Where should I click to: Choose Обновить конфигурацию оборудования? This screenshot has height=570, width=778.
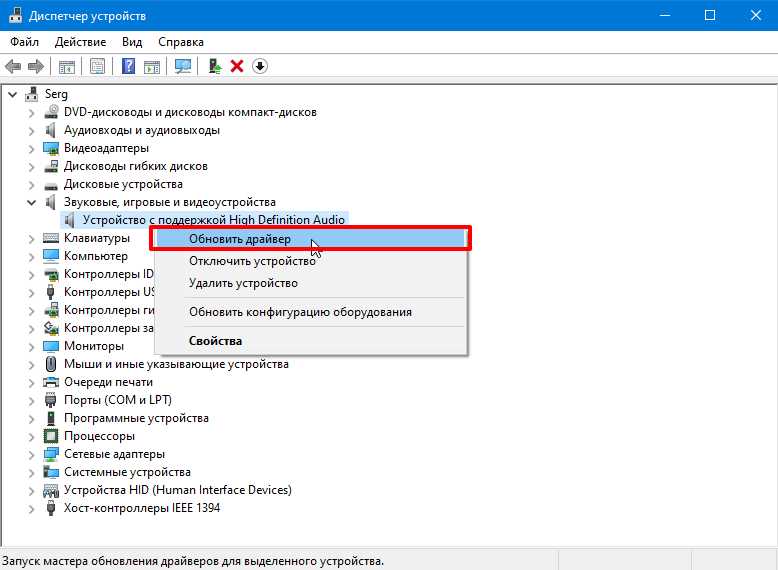pos(311,312)
